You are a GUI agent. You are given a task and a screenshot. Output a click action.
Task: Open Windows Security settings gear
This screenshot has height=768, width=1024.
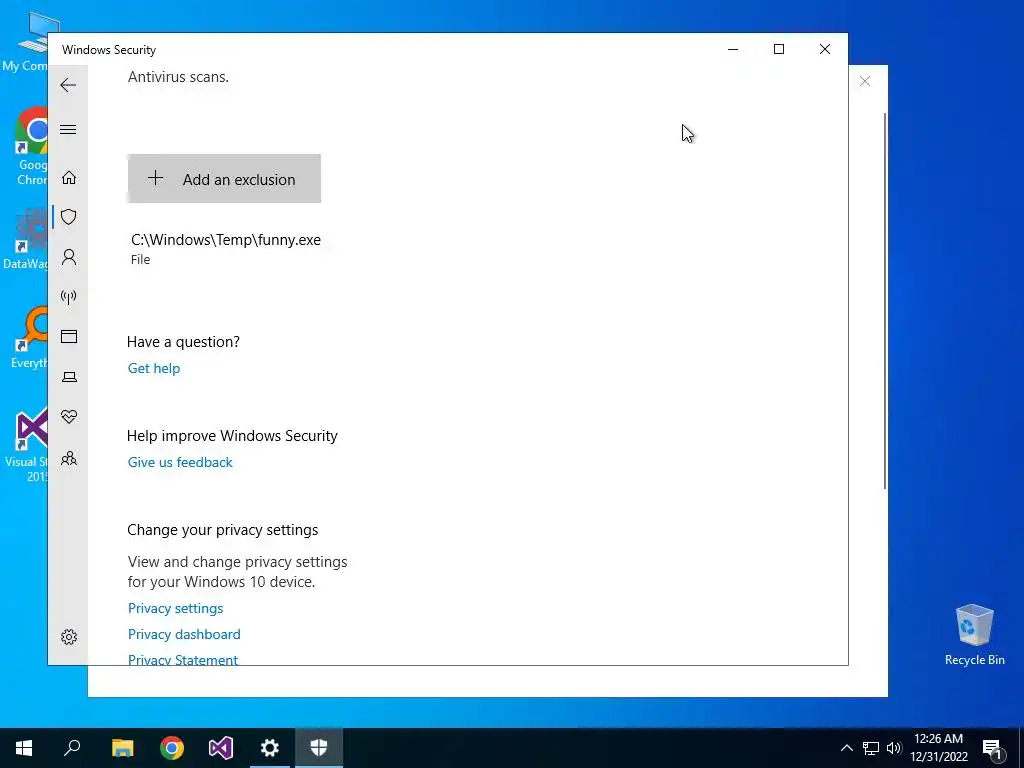69,637
